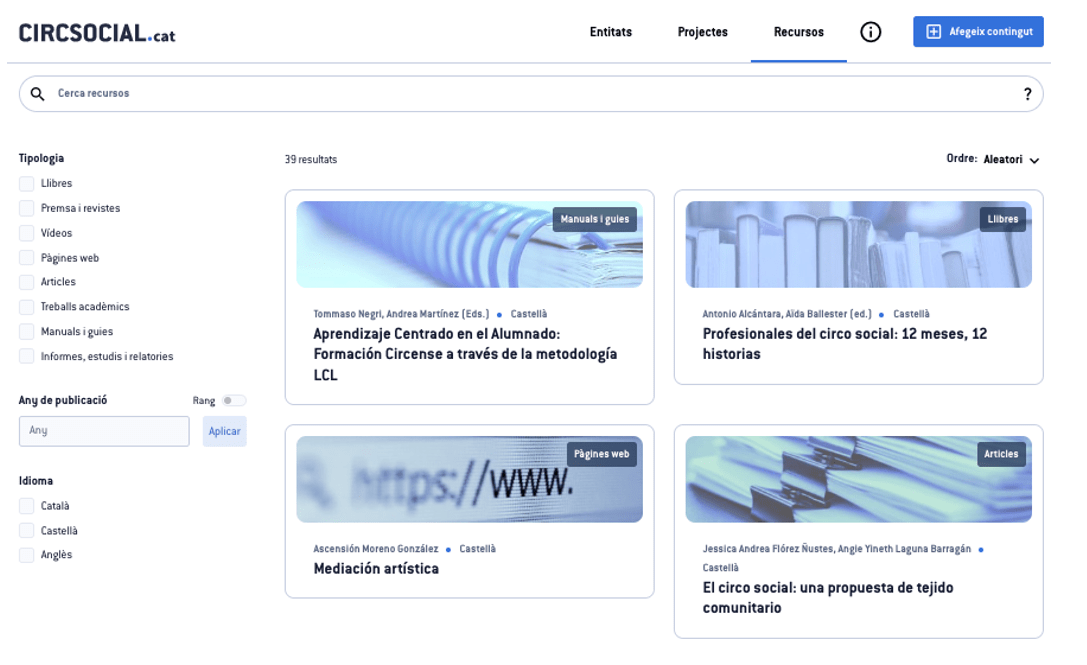Enable the Vídeos filter checkbox

click(x=27, y=233)
